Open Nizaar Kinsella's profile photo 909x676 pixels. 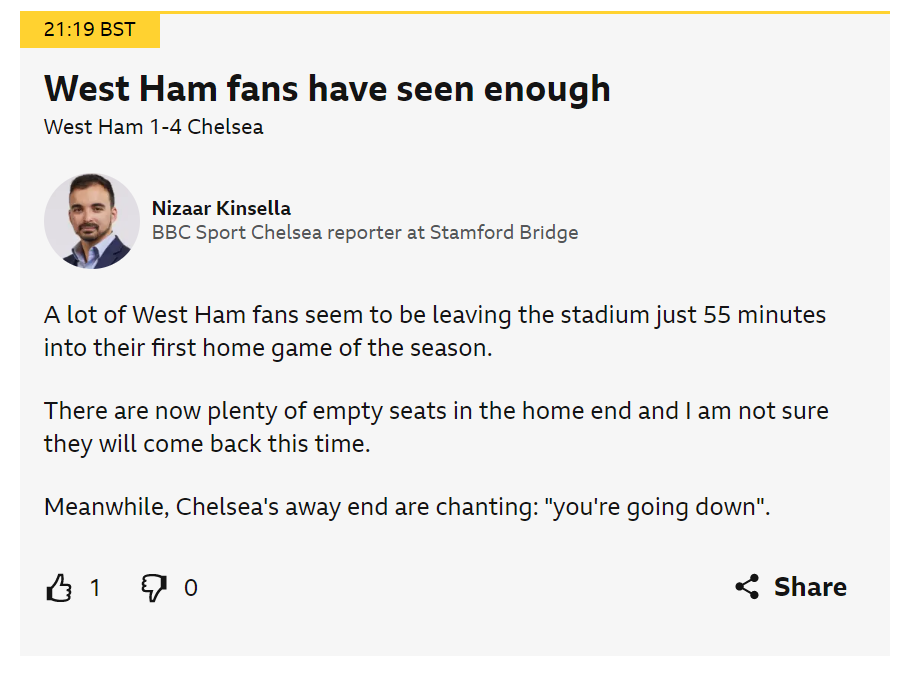(x=92, y=221)
